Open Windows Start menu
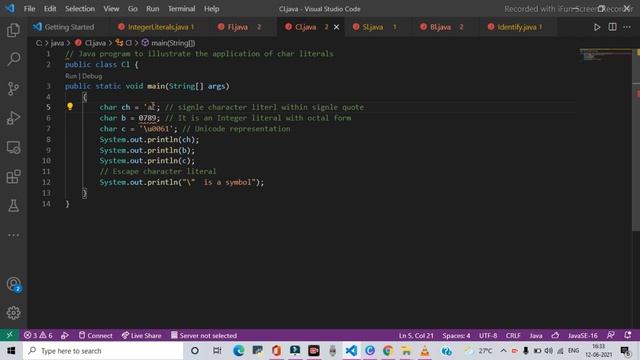Image resolution: width=640 pixels, height=360 pixels. [11, 351]
